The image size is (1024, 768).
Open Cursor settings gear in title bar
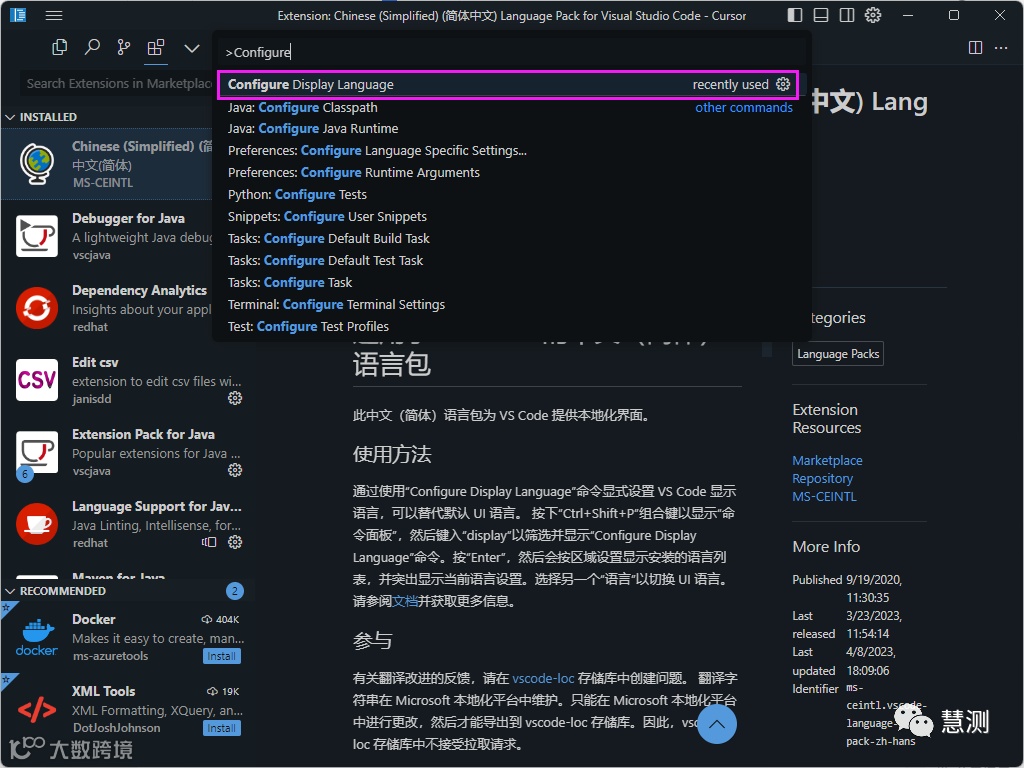point(873,15)
